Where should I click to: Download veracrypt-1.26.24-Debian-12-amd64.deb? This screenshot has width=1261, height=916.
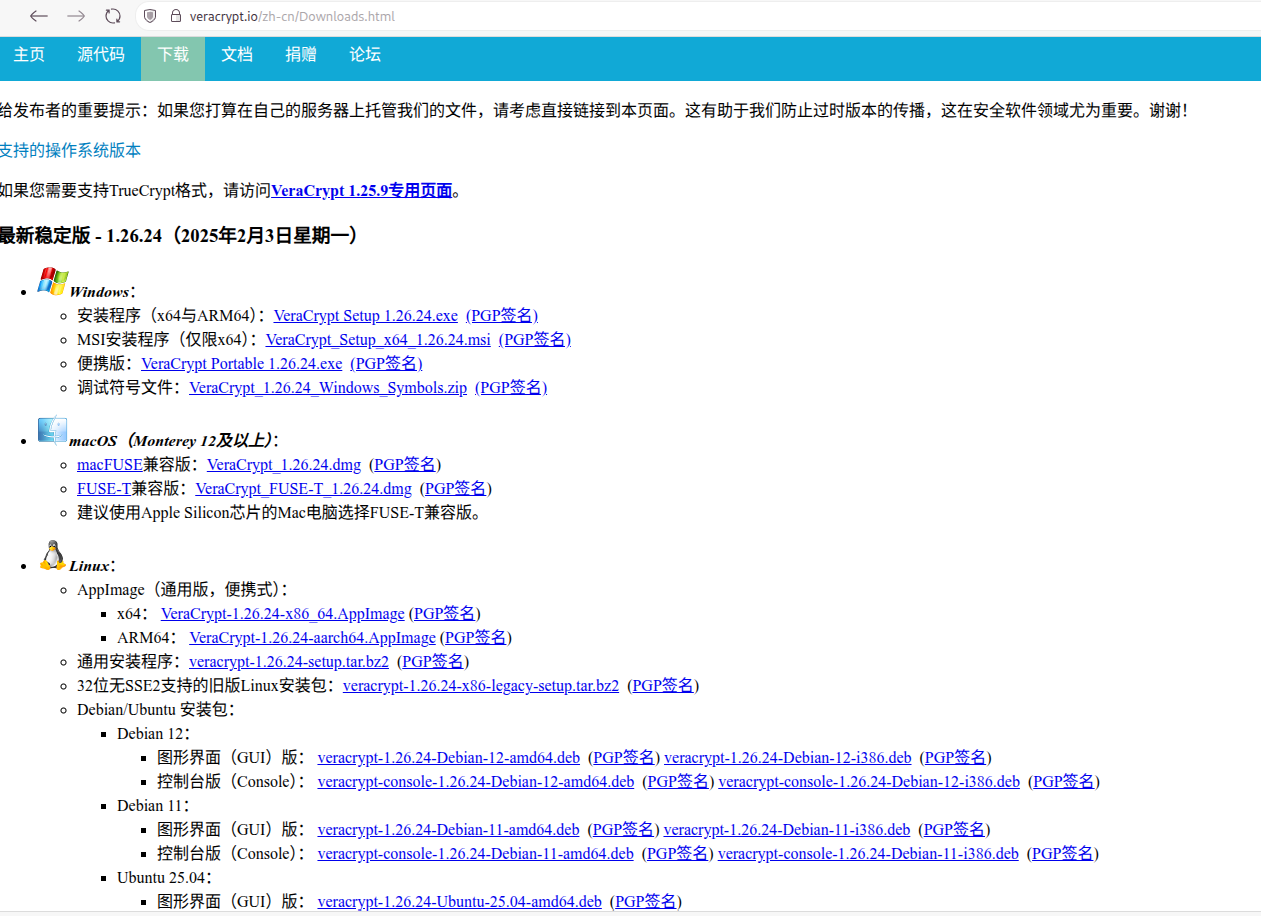[448, 757]
